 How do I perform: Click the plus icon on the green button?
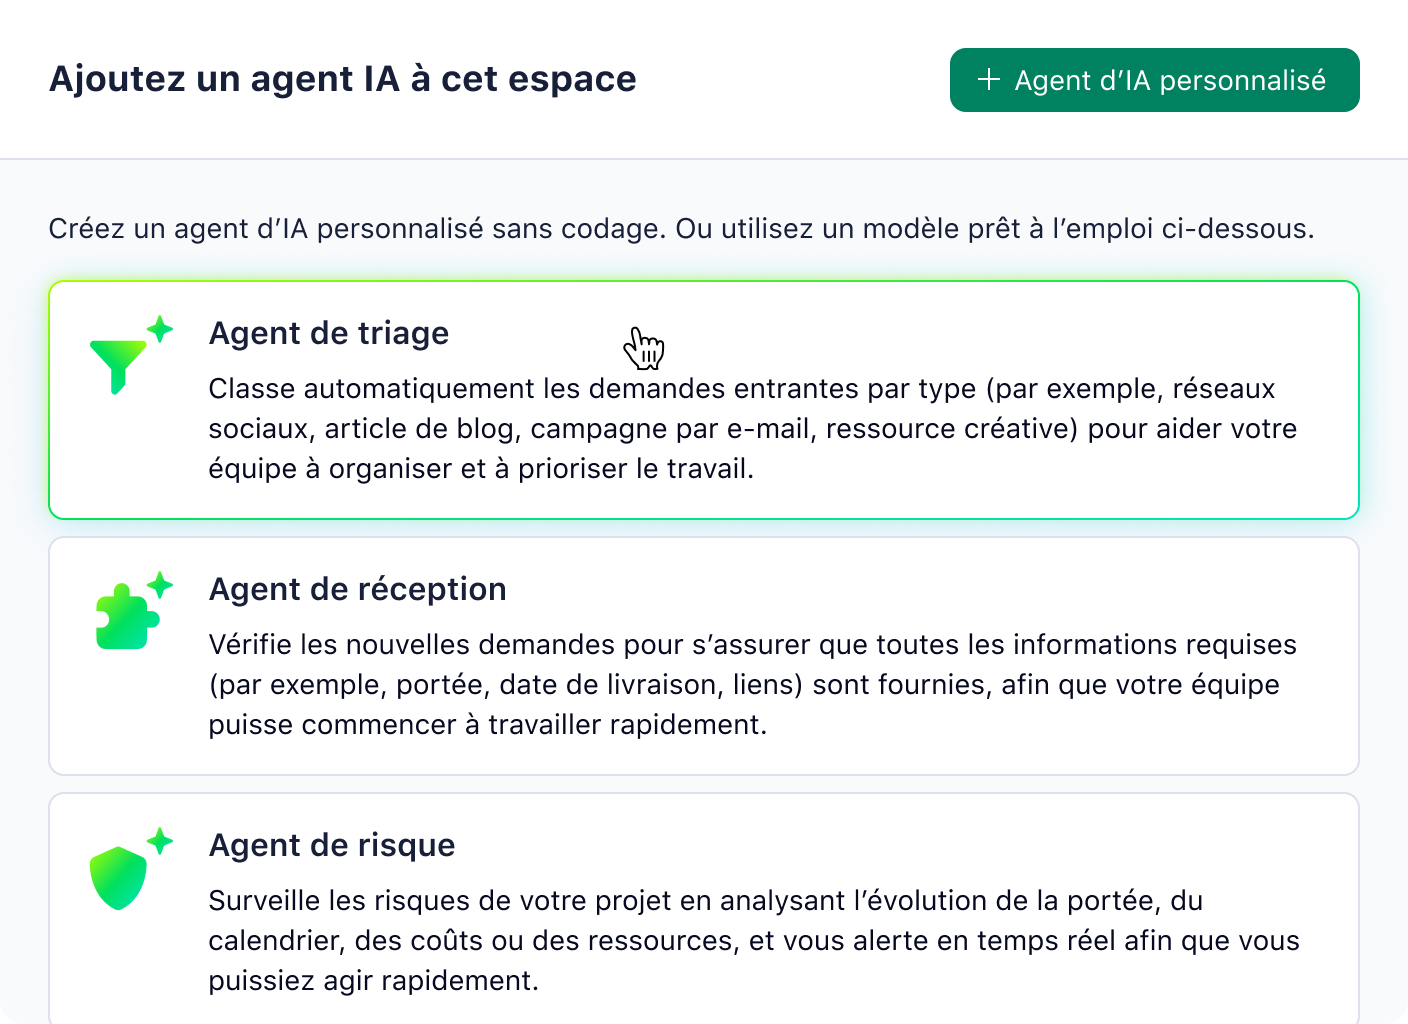(989, 80)
